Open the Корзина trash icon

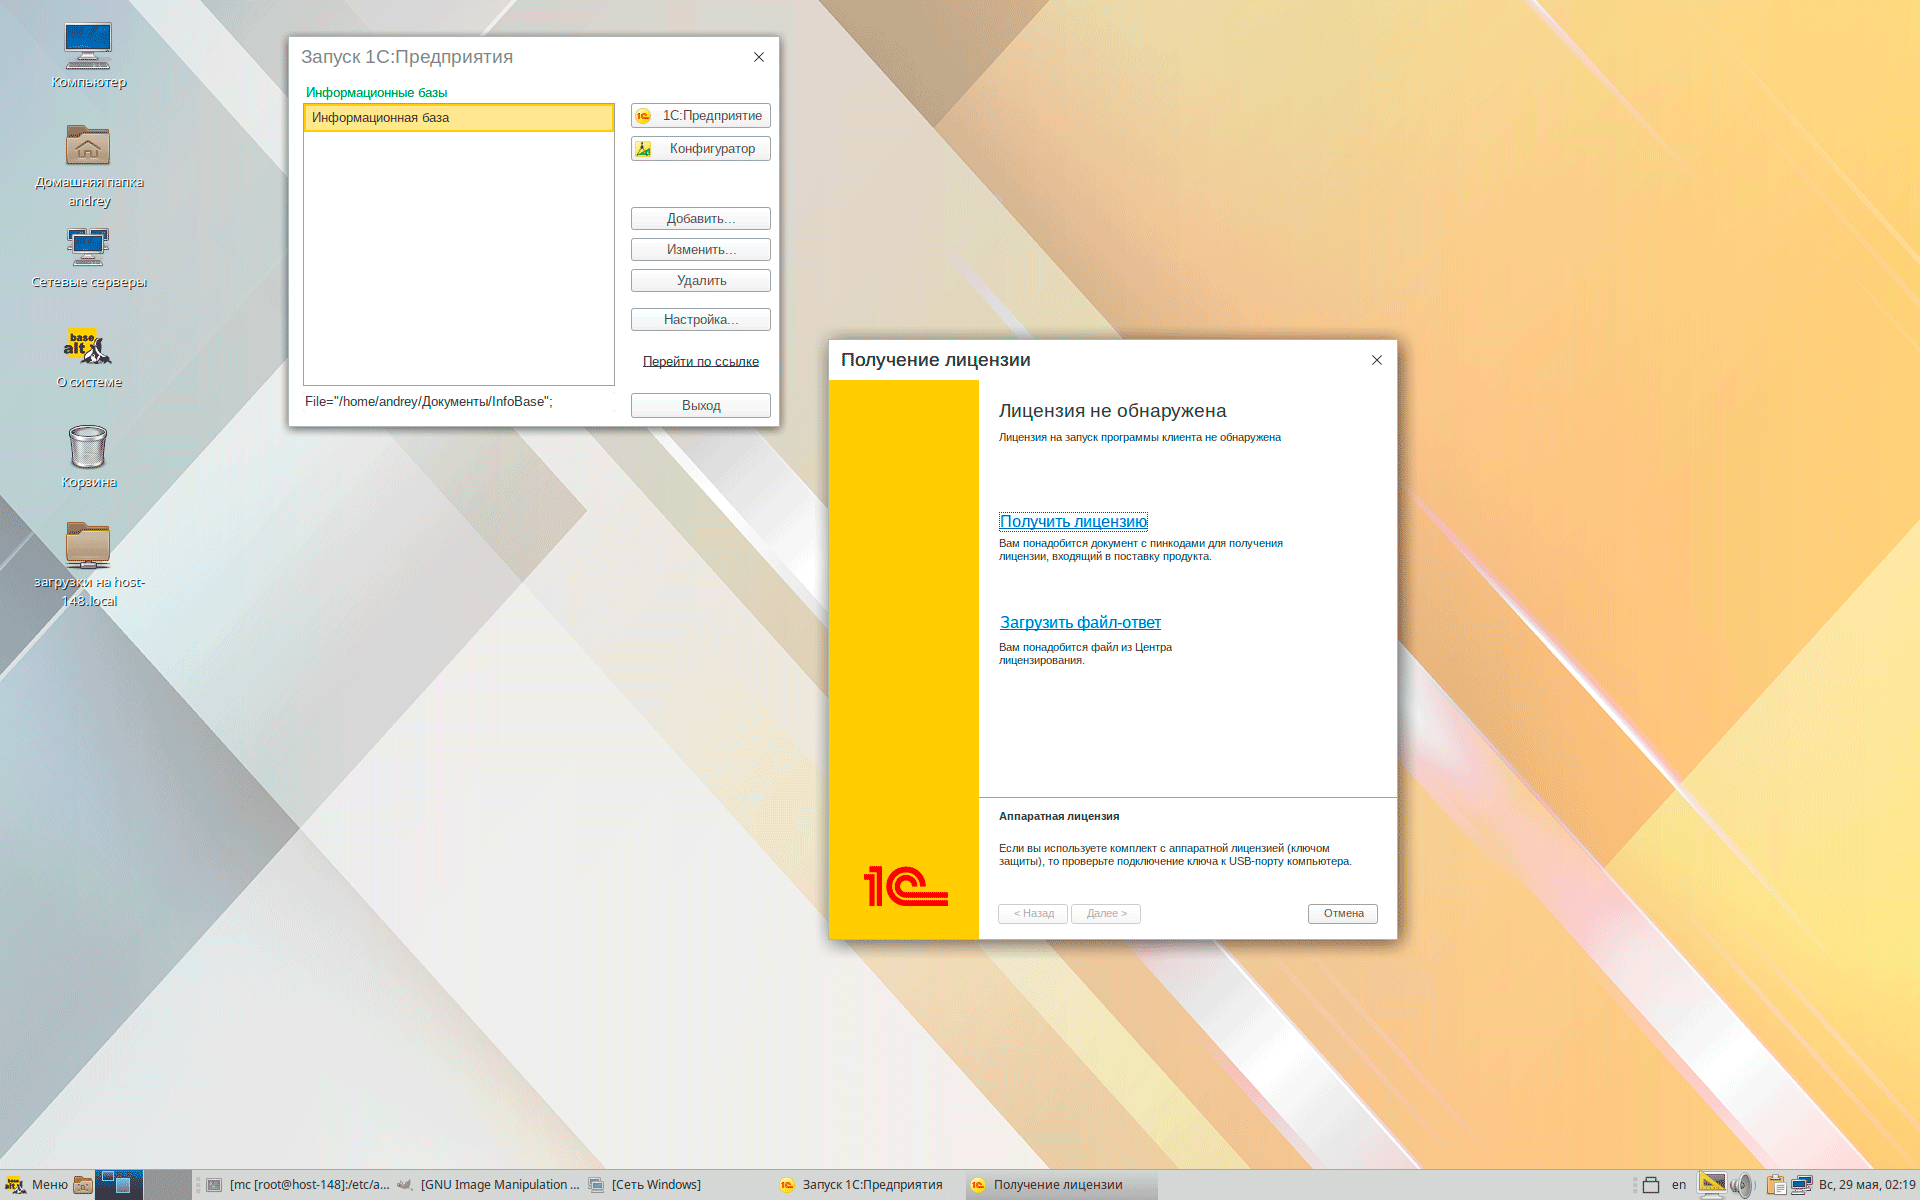tap(88, 447)
